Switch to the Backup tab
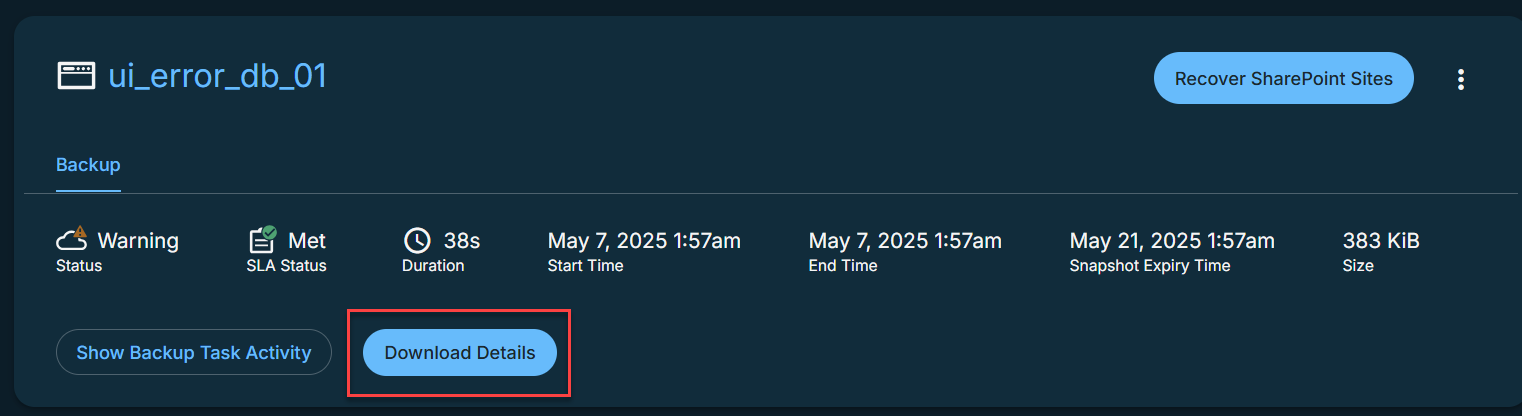This screenshot has height=416, width=1522. pyautogui.click(x=88, y=165)
